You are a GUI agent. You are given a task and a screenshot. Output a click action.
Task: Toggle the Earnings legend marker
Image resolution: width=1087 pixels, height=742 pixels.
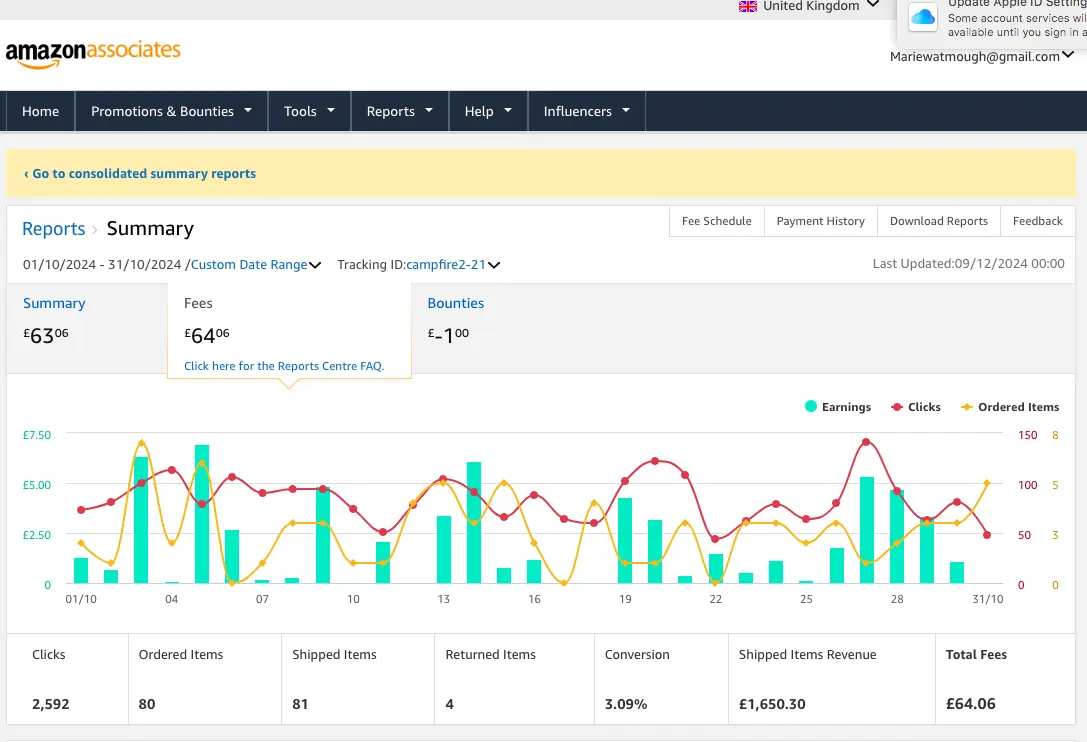pyautogui.click(x=810, y=406)
